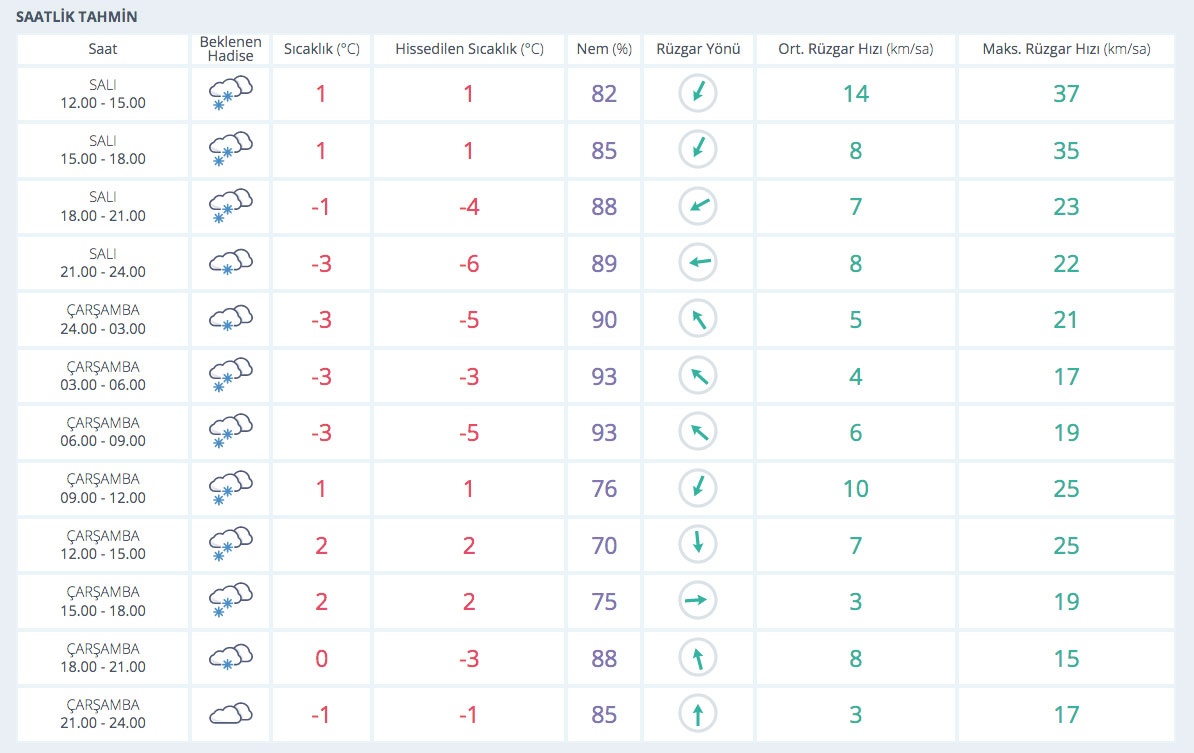This screenshot has height=753, width=1194.
Task: Select the plain cloud icon for Çarşamba 21.00-24.00
Action: (230, 714)
